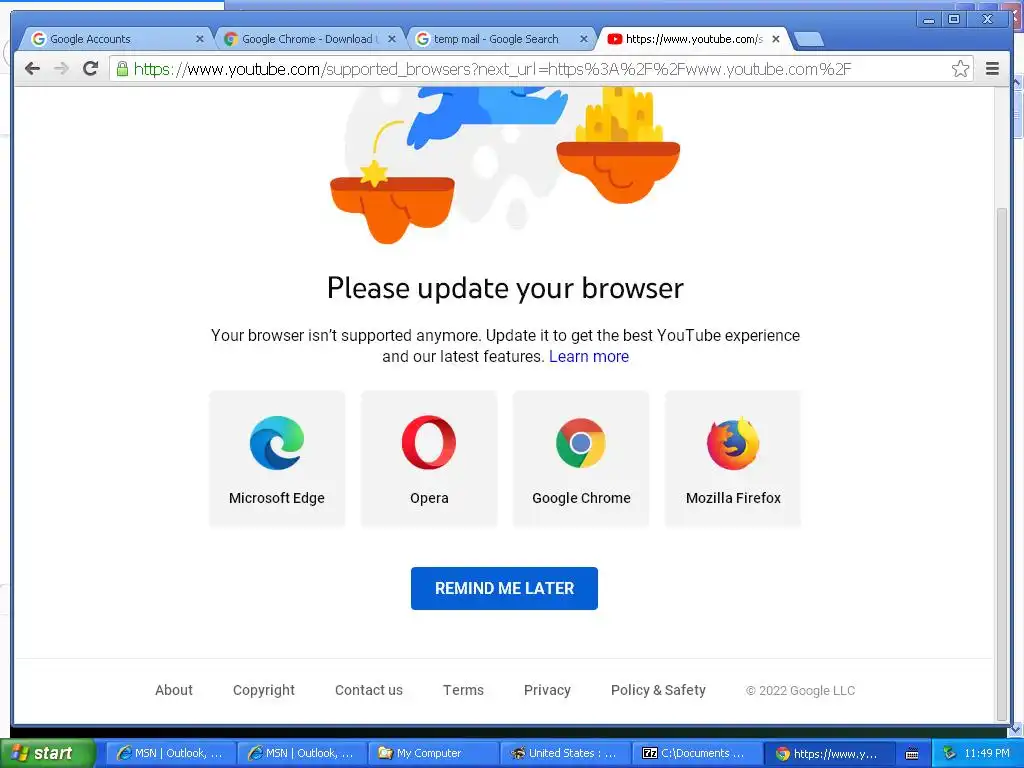Click the forward navigation arrow
This screenshot has height=768, width=1024.
[61, 69]
